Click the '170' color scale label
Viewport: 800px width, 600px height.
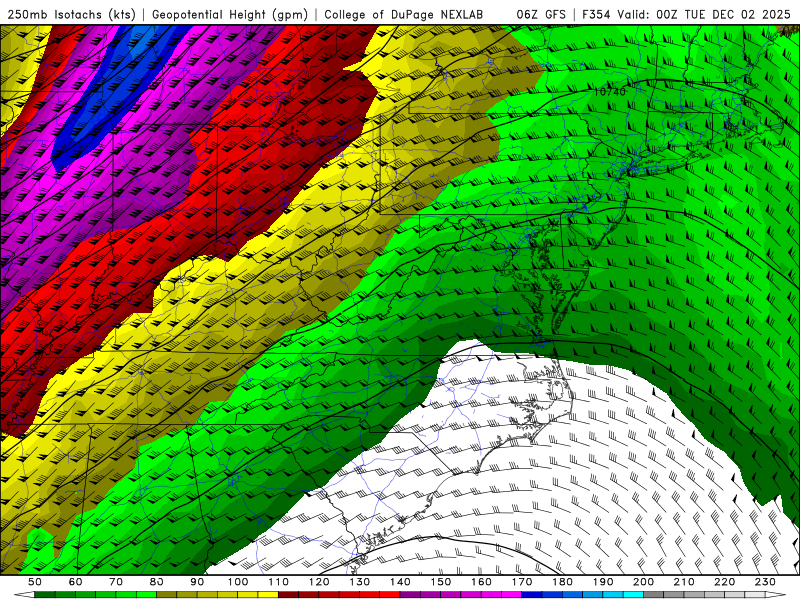pos(522,582)
